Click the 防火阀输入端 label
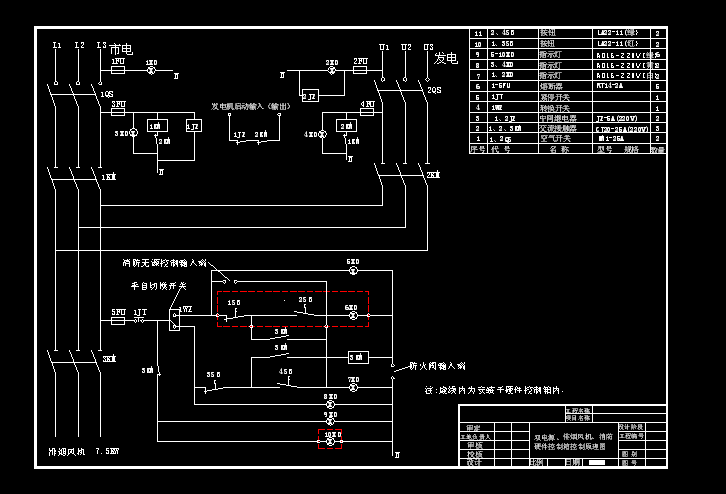The width and height of the screenshot is (726, 494). [x=437, y=366]
